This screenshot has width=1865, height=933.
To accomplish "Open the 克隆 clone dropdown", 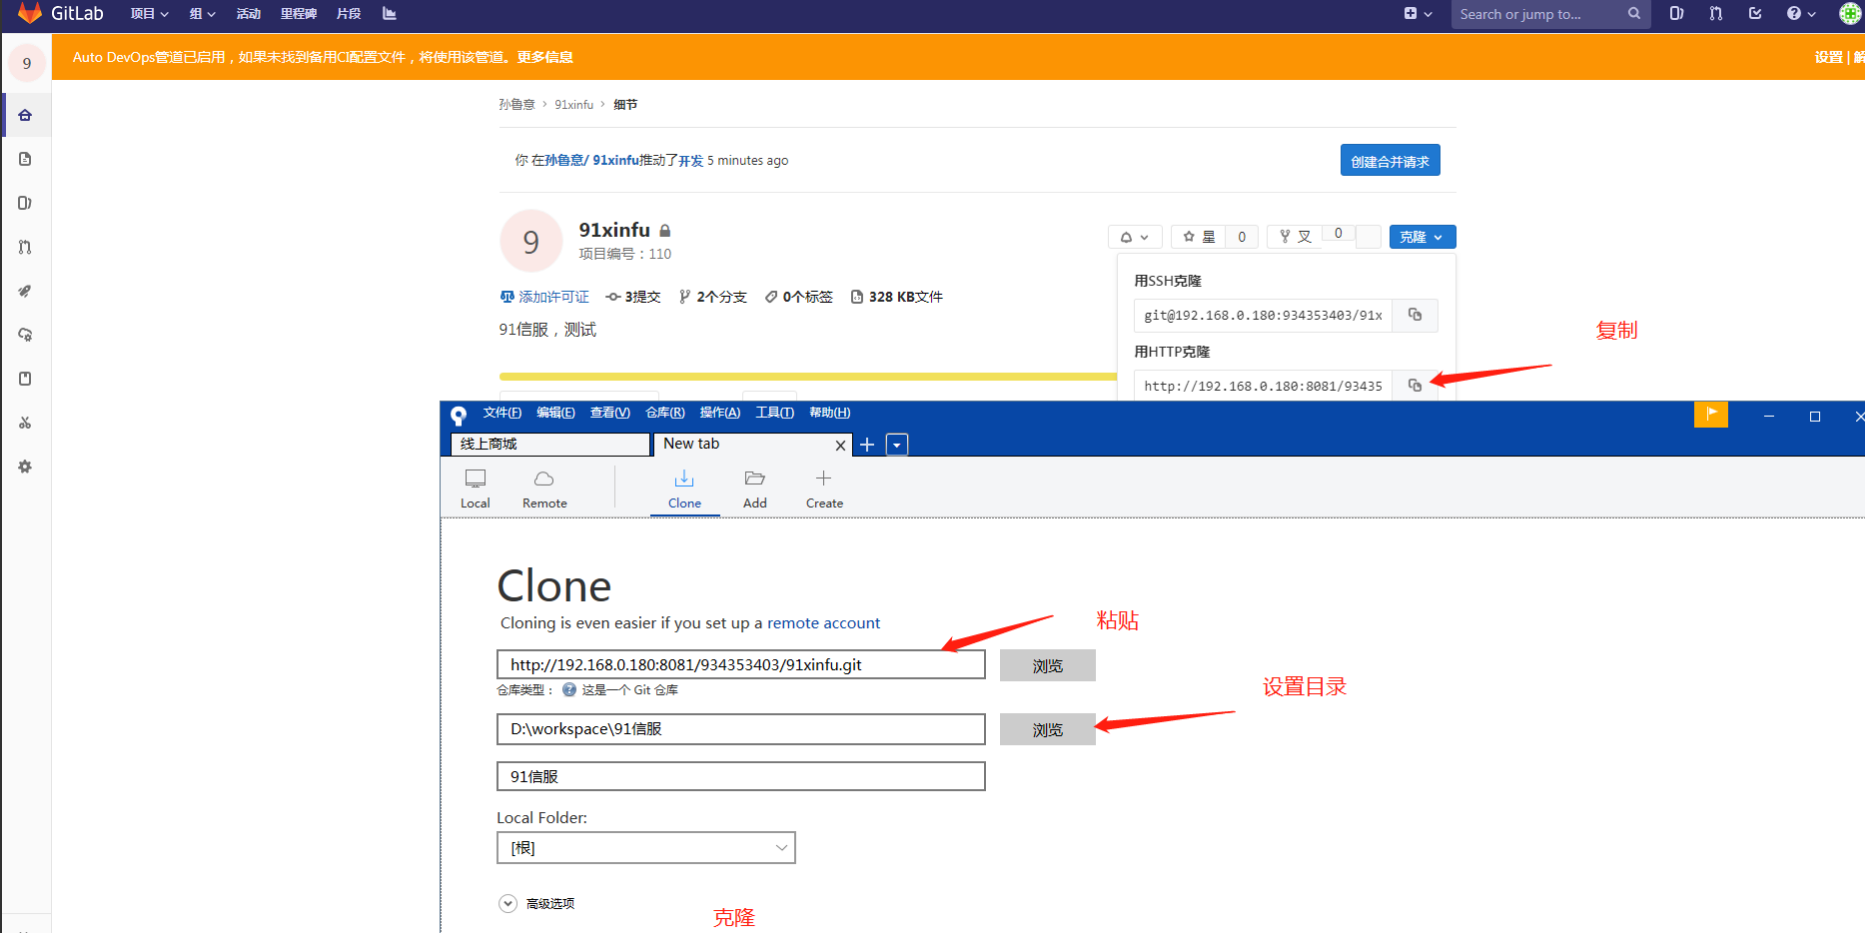I will coord(1421,236).
